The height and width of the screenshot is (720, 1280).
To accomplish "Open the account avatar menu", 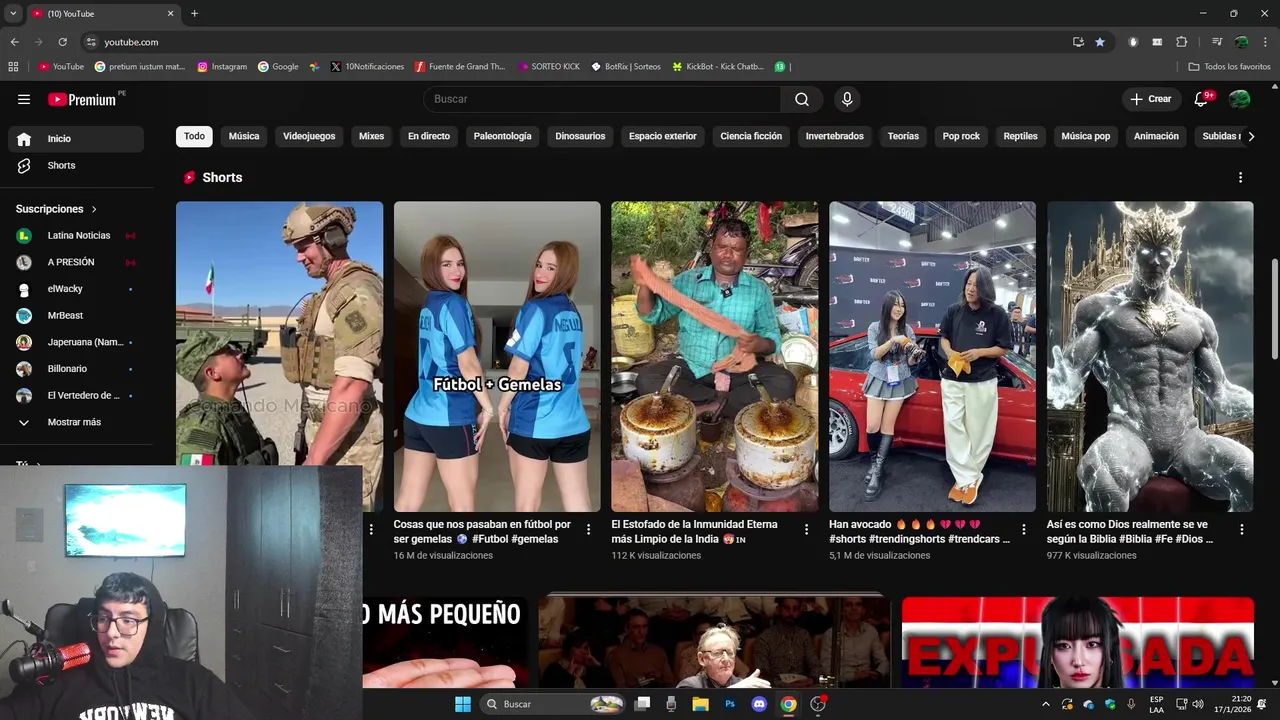I will click(x=1239, y=99).
